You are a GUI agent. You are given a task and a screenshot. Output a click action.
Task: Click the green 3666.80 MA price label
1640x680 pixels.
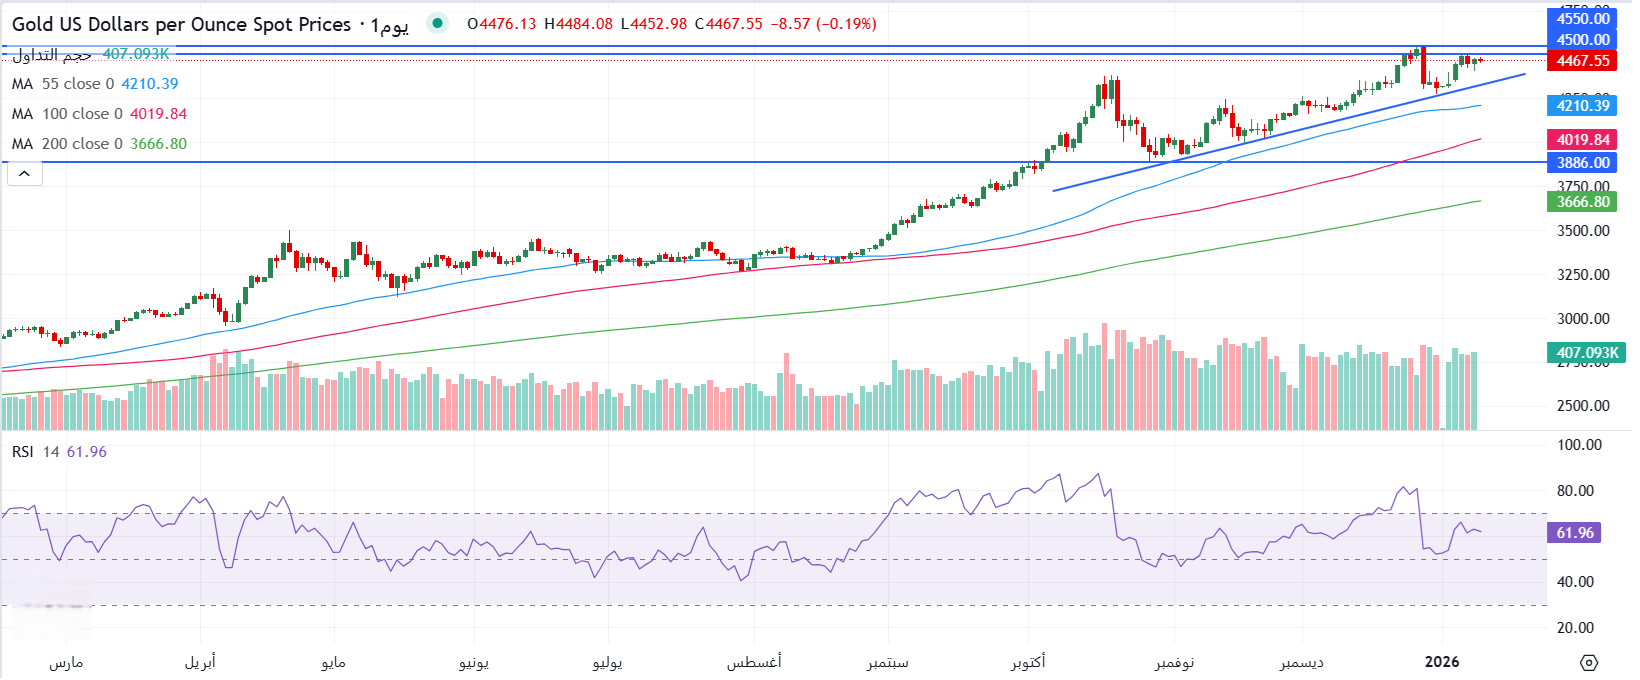tap(1582, 202)
